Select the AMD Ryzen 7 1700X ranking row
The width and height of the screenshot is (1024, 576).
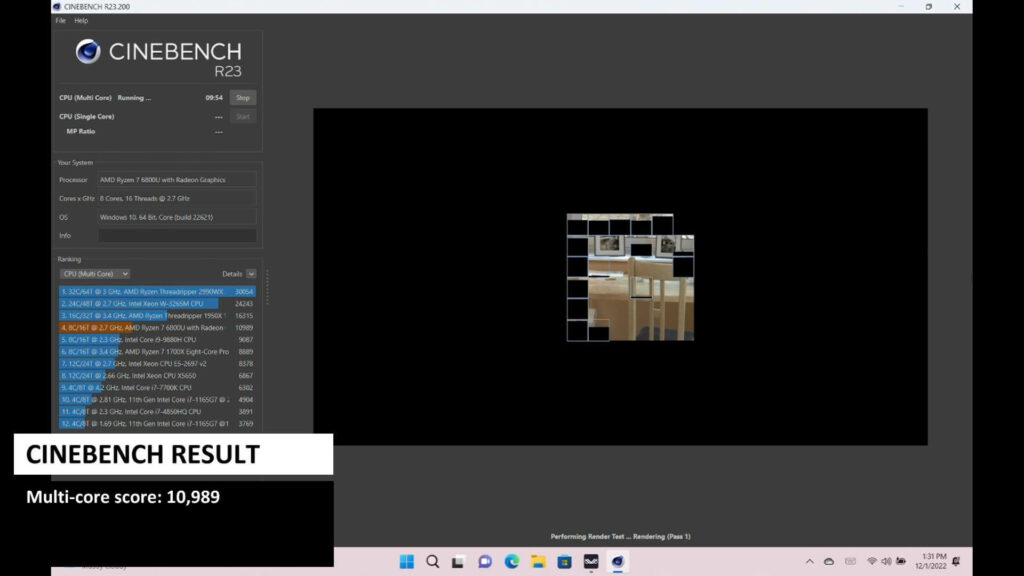[157, 351]
